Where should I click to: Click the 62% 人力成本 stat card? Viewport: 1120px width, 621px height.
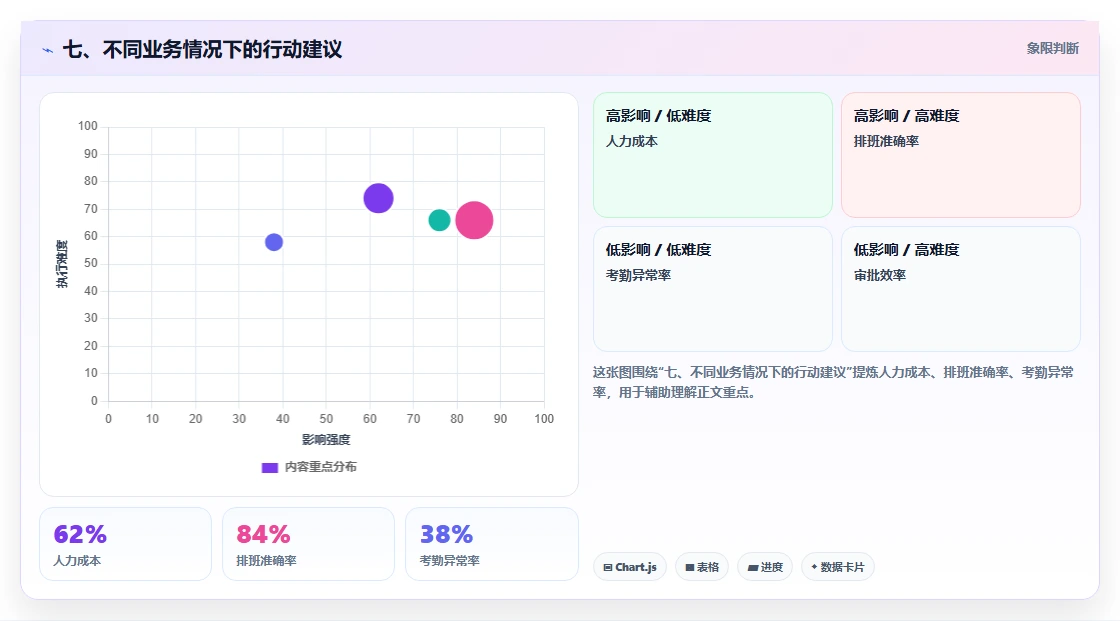tap(126, 544)
